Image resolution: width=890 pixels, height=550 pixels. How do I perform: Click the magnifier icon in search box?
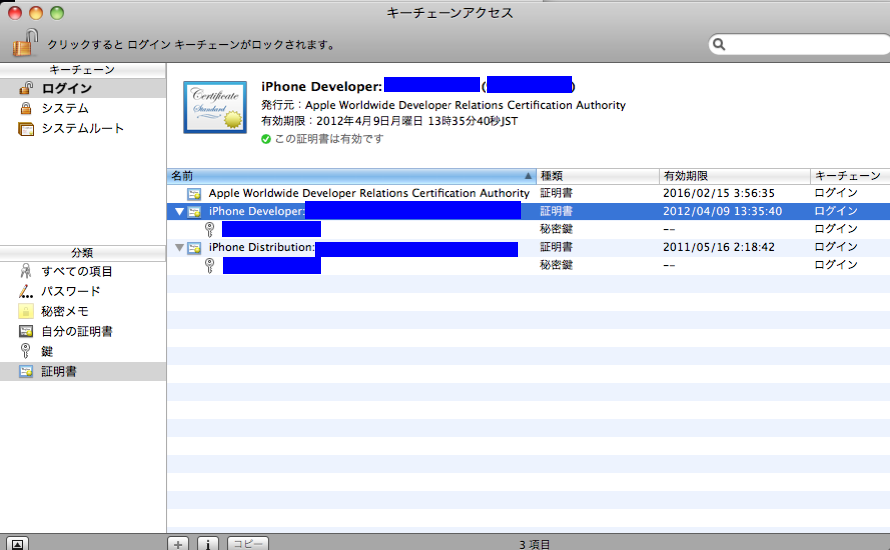(719, 44)
